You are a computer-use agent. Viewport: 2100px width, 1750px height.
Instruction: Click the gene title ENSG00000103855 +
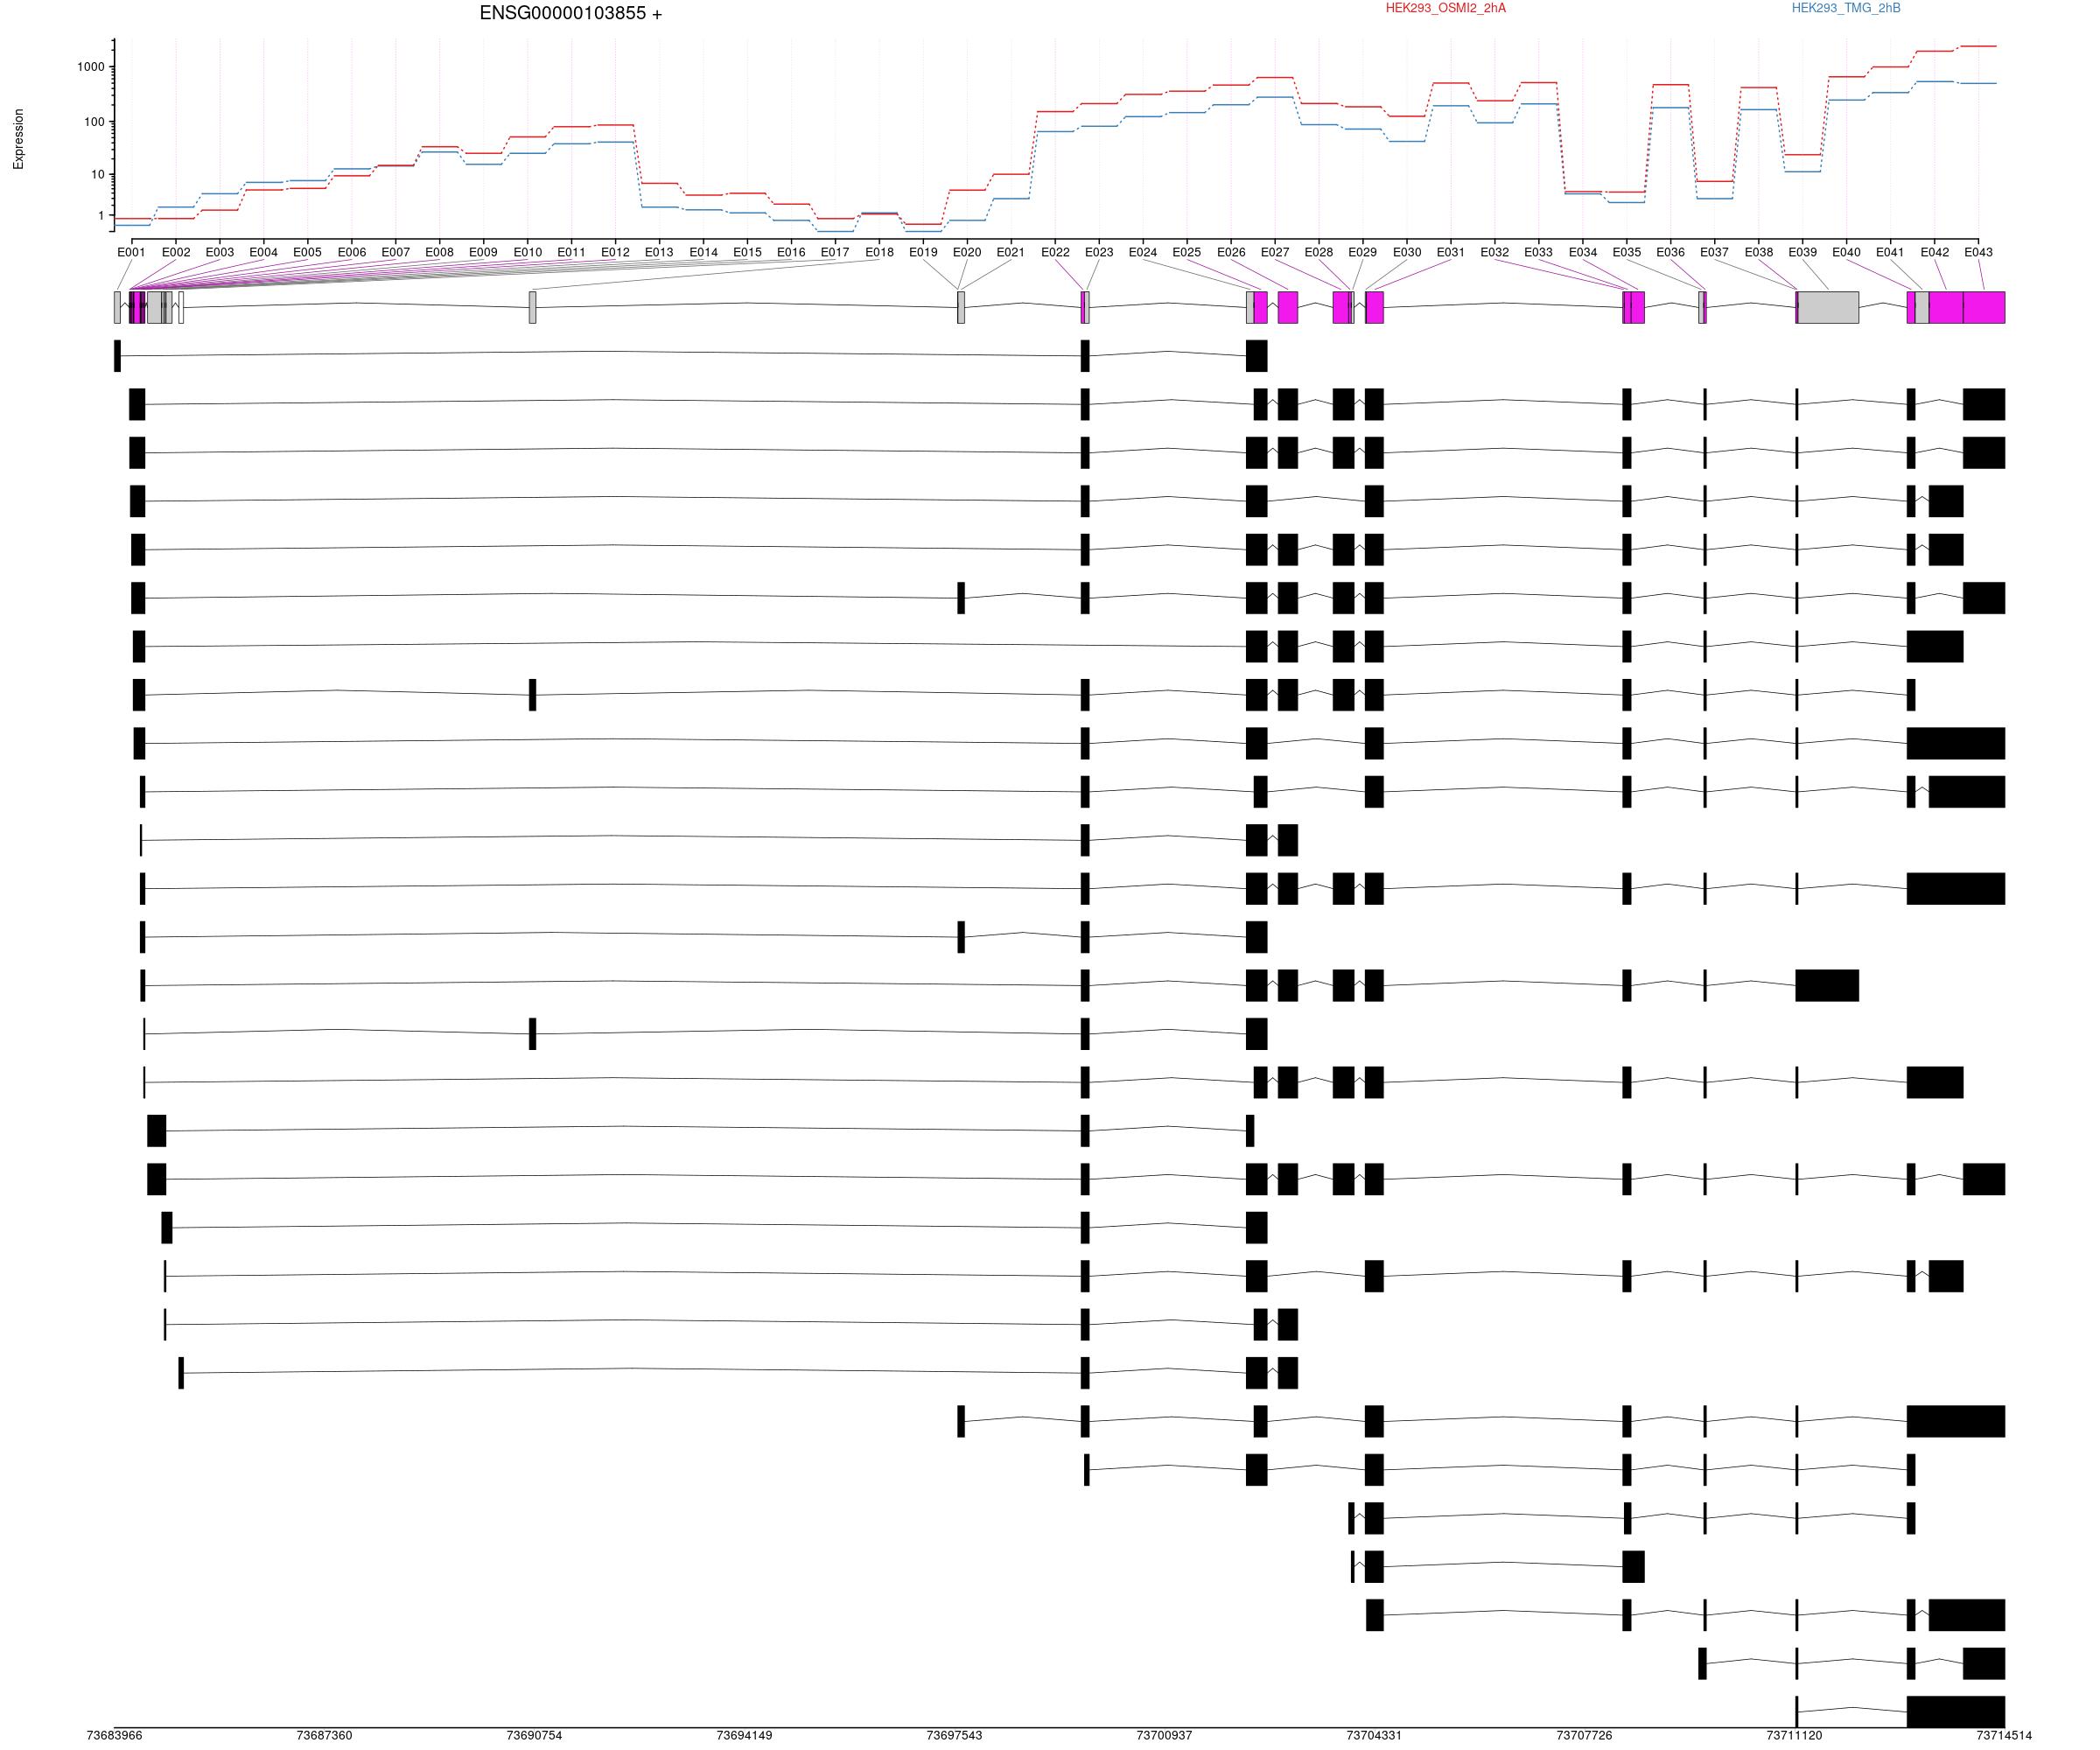[570, 14]
